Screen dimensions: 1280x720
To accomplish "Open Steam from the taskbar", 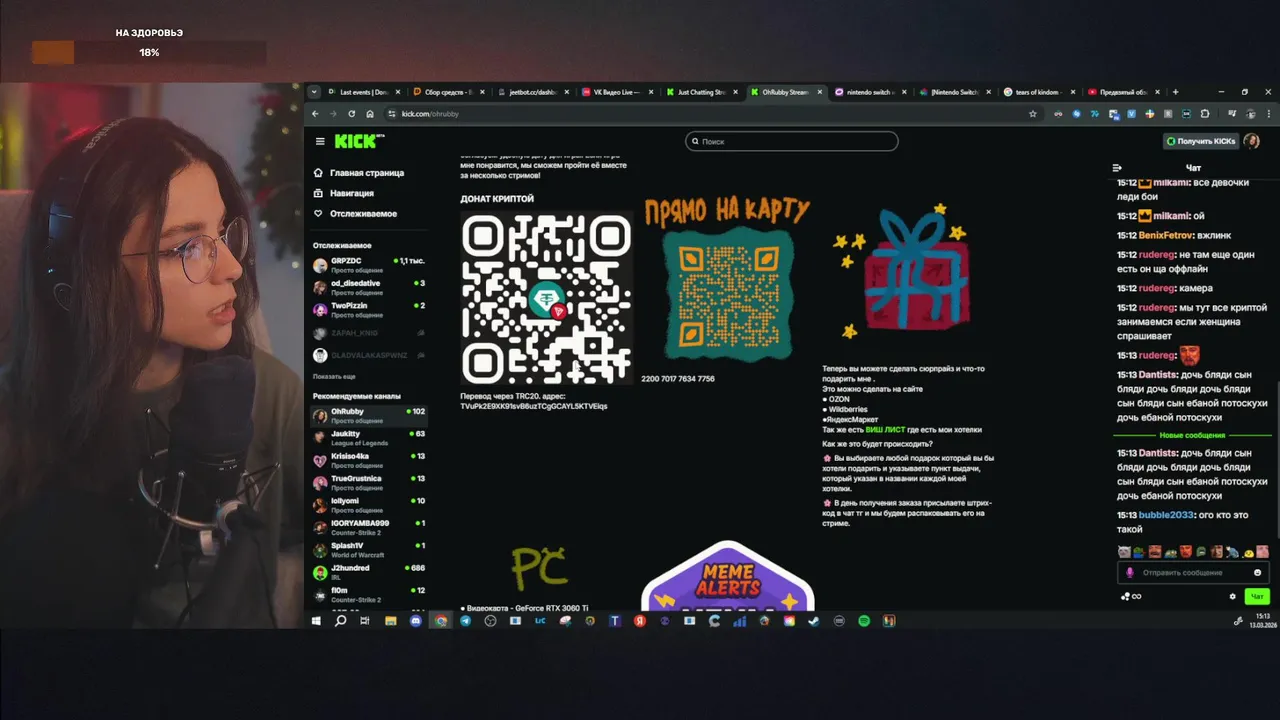I will [x=814, y=621].
